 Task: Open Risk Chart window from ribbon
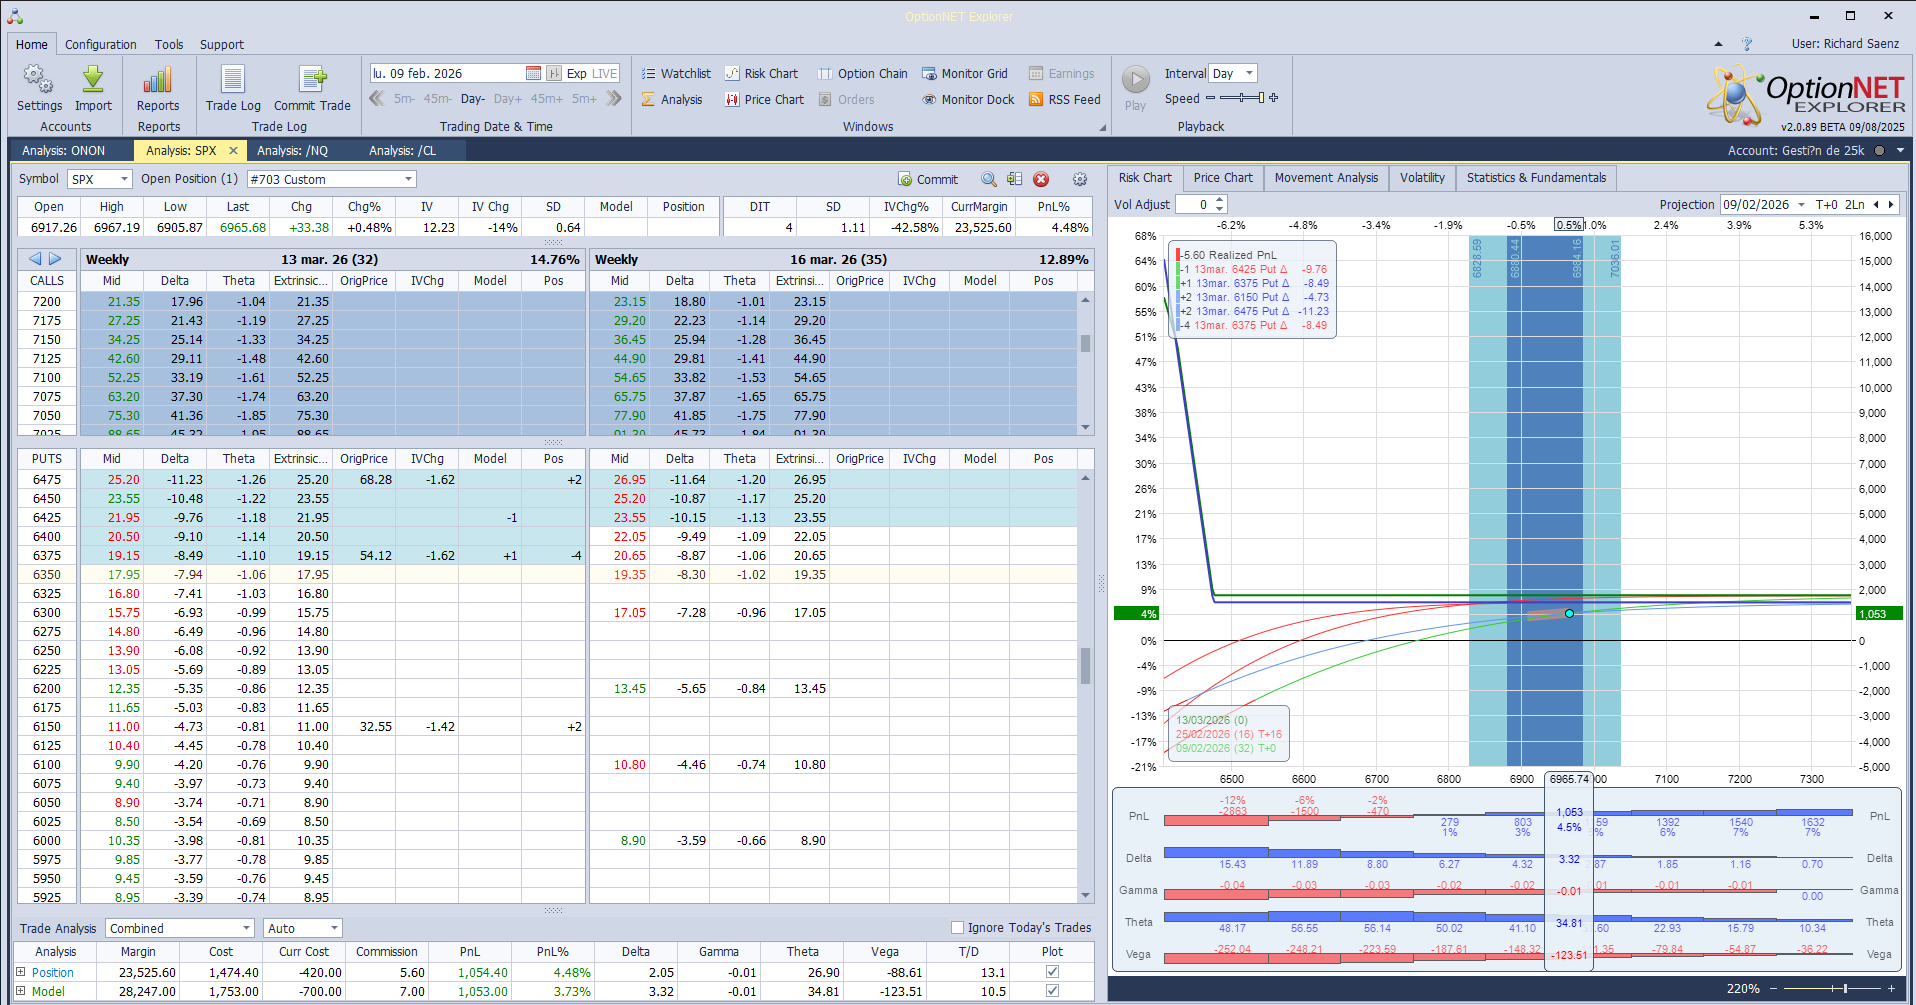pos(761,73)
